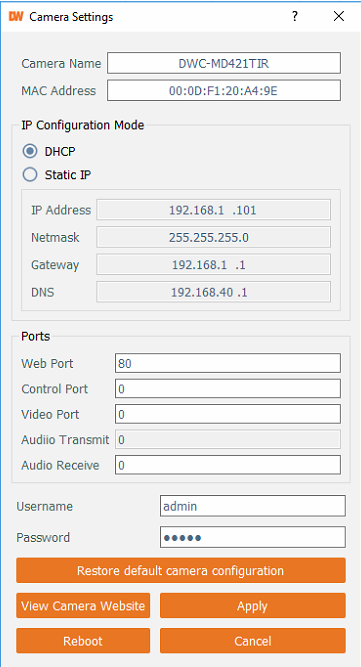Click the Video Port input box

228,414
